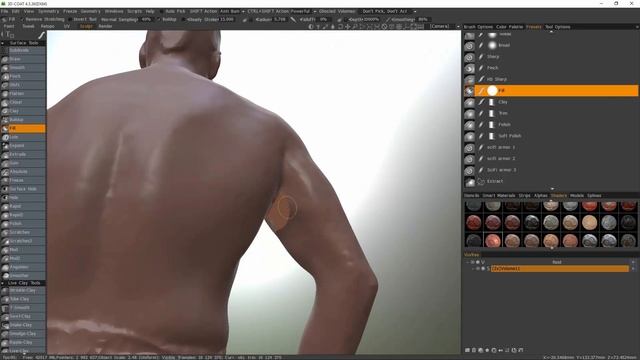
Task: Click the Steady Stroke value field
Action: tap(227, 19)
